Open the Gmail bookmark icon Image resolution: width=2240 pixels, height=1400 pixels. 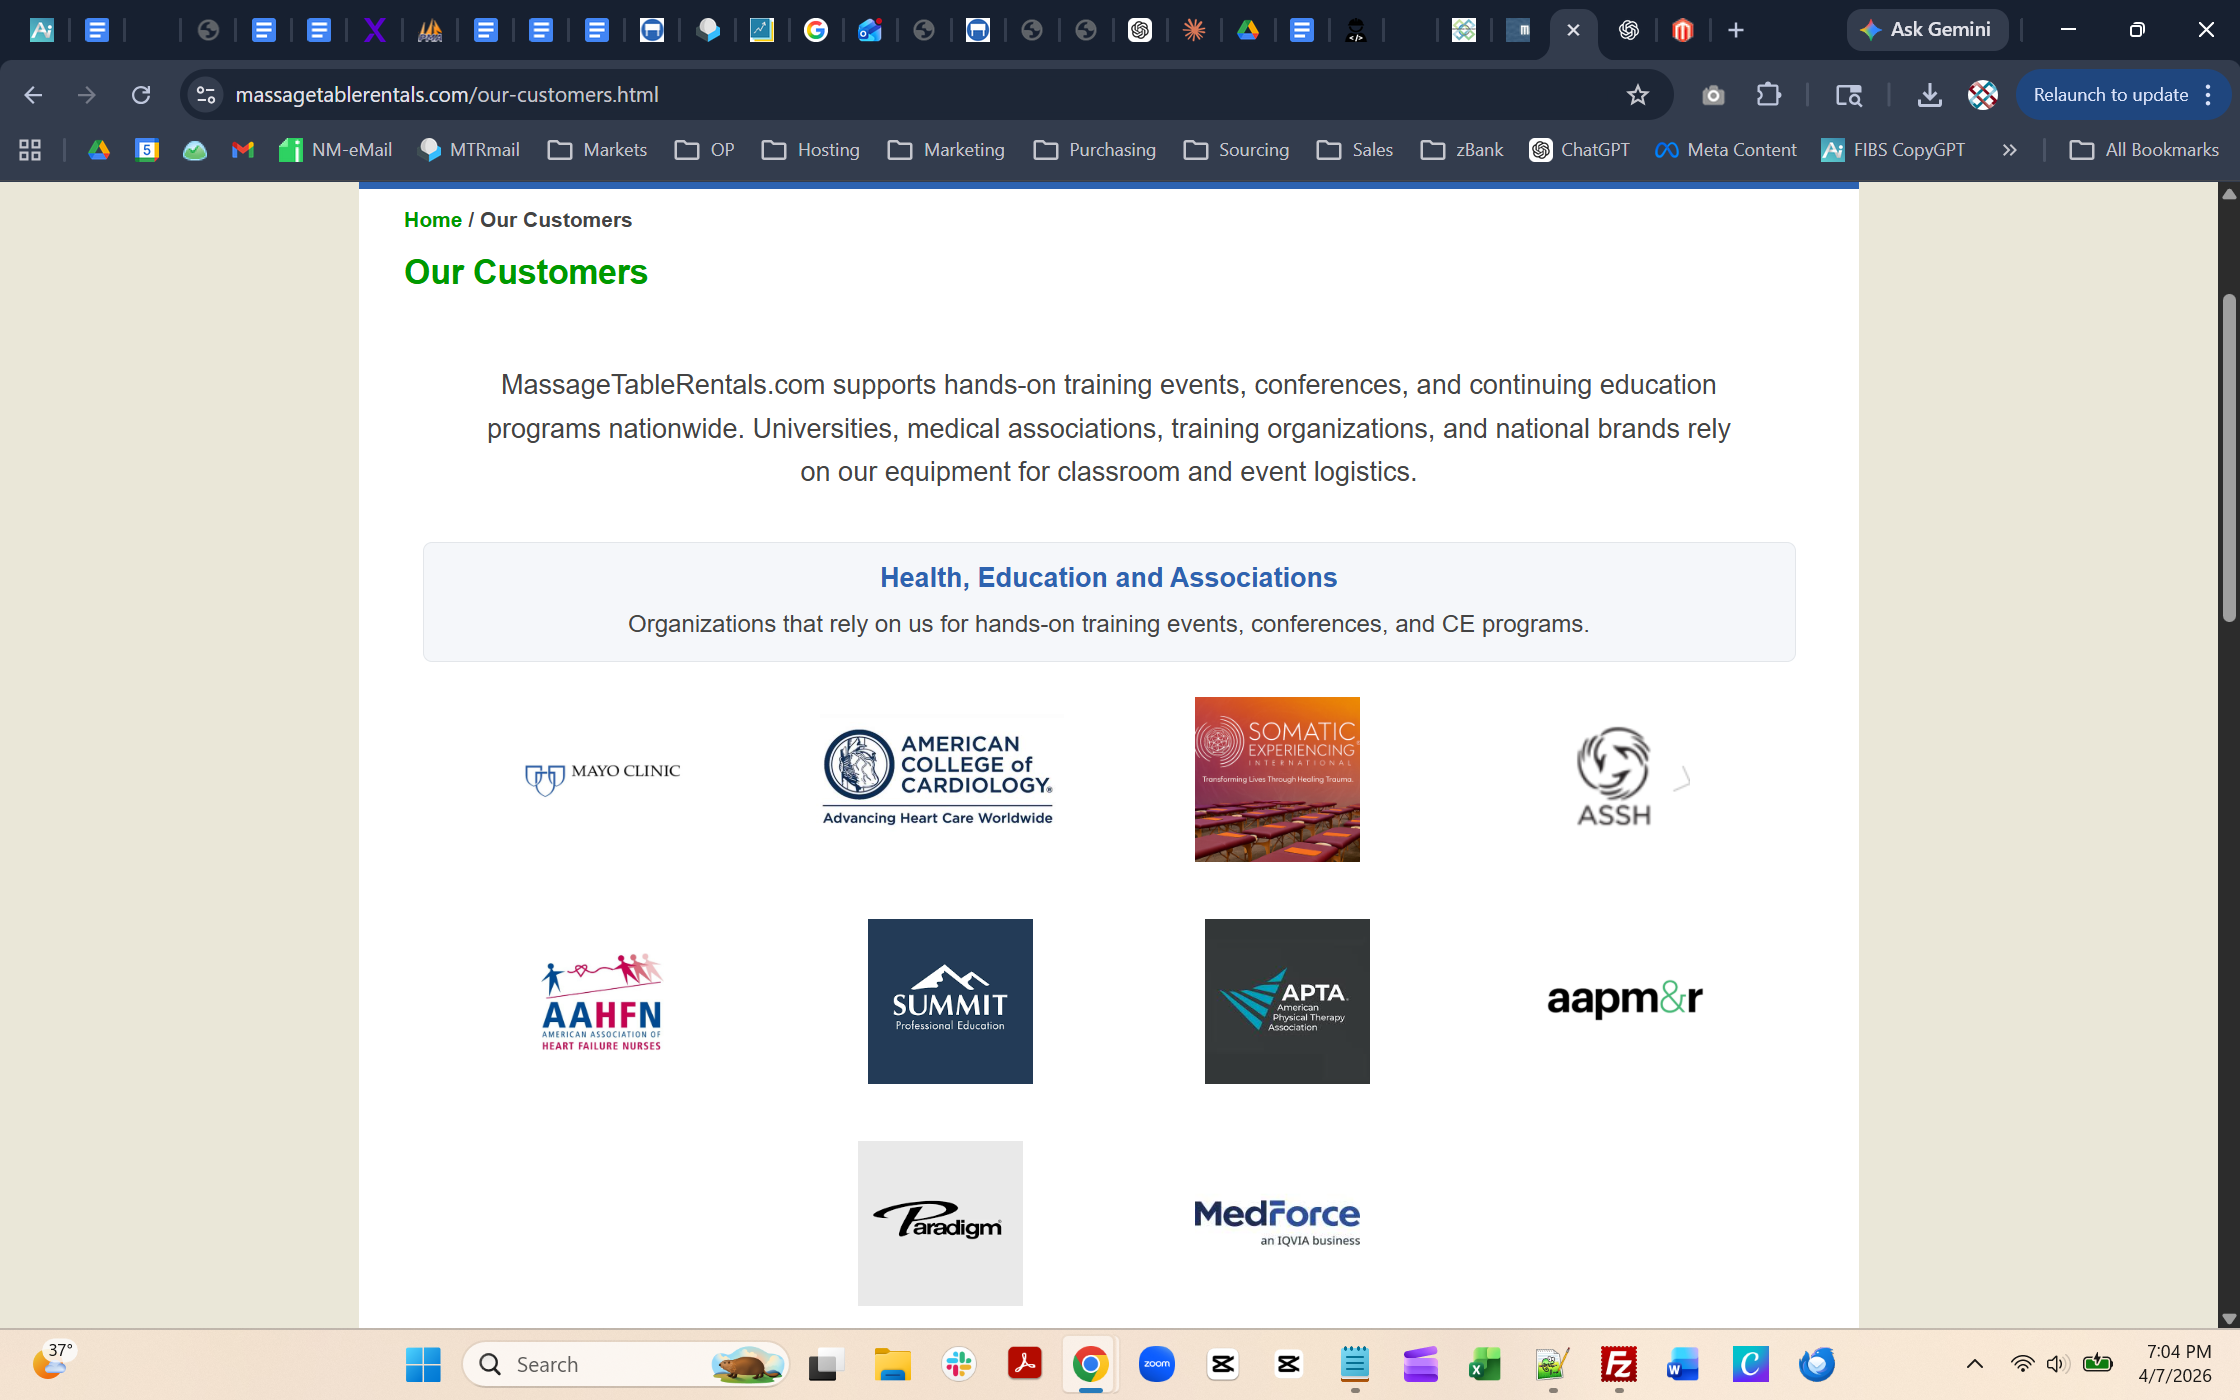[242, 150]
